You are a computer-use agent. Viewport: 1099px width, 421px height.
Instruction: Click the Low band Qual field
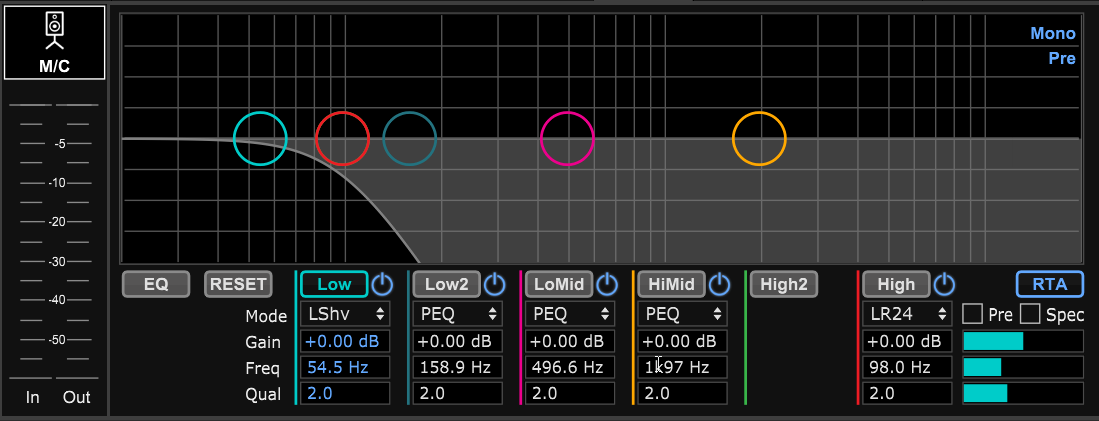(x=345, y=393)
